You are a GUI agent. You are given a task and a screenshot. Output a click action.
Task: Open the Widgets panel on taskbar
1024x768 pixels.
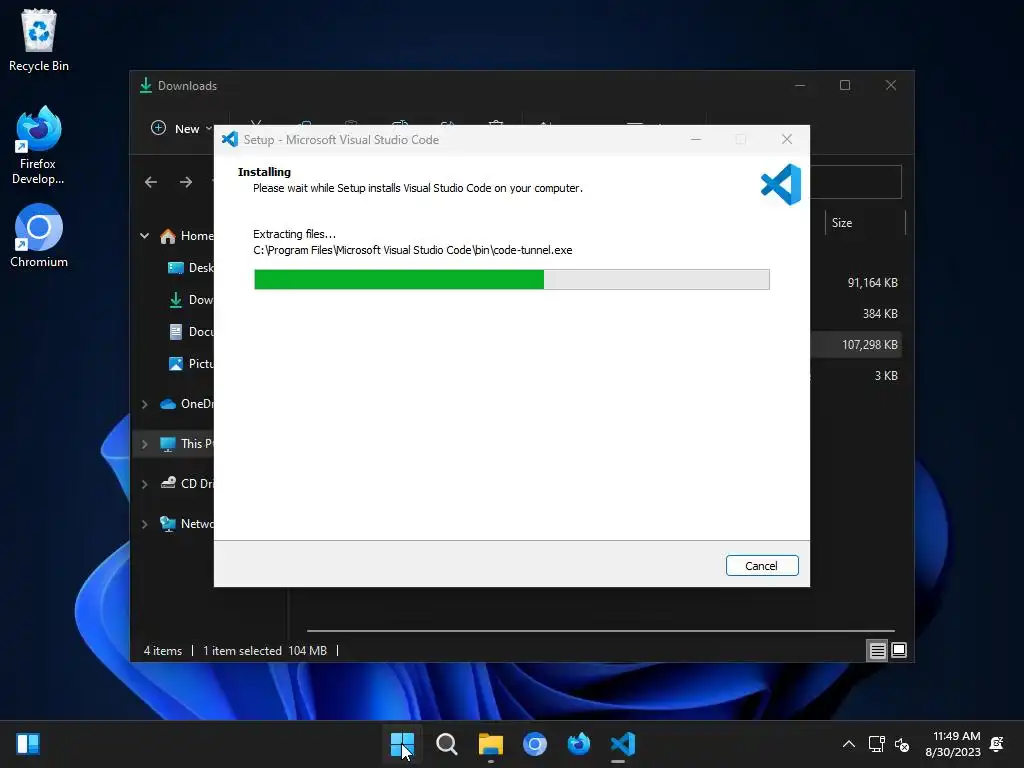(x=28, y=744)
